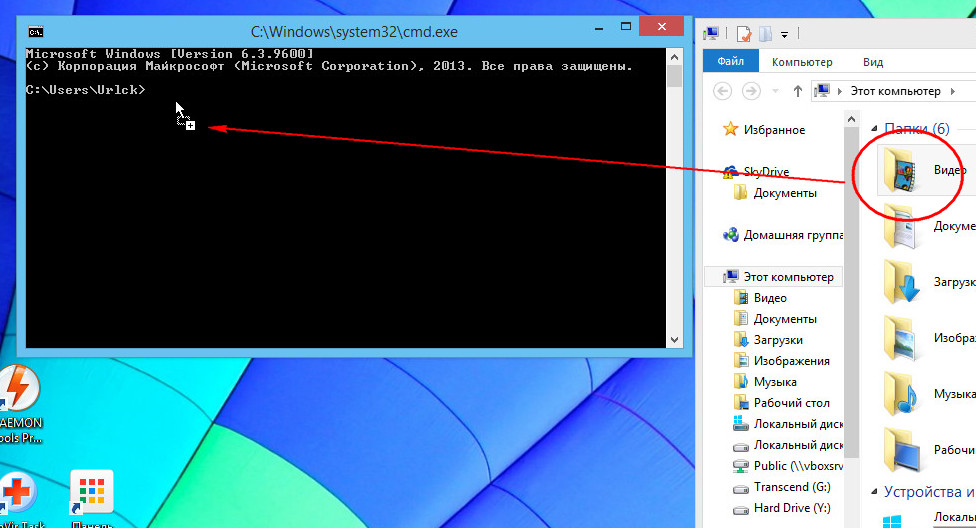The width and height of the screenshot is (976, 528).
Task: Click the cmd scrollbar down arrow
Action: [674, 340]
